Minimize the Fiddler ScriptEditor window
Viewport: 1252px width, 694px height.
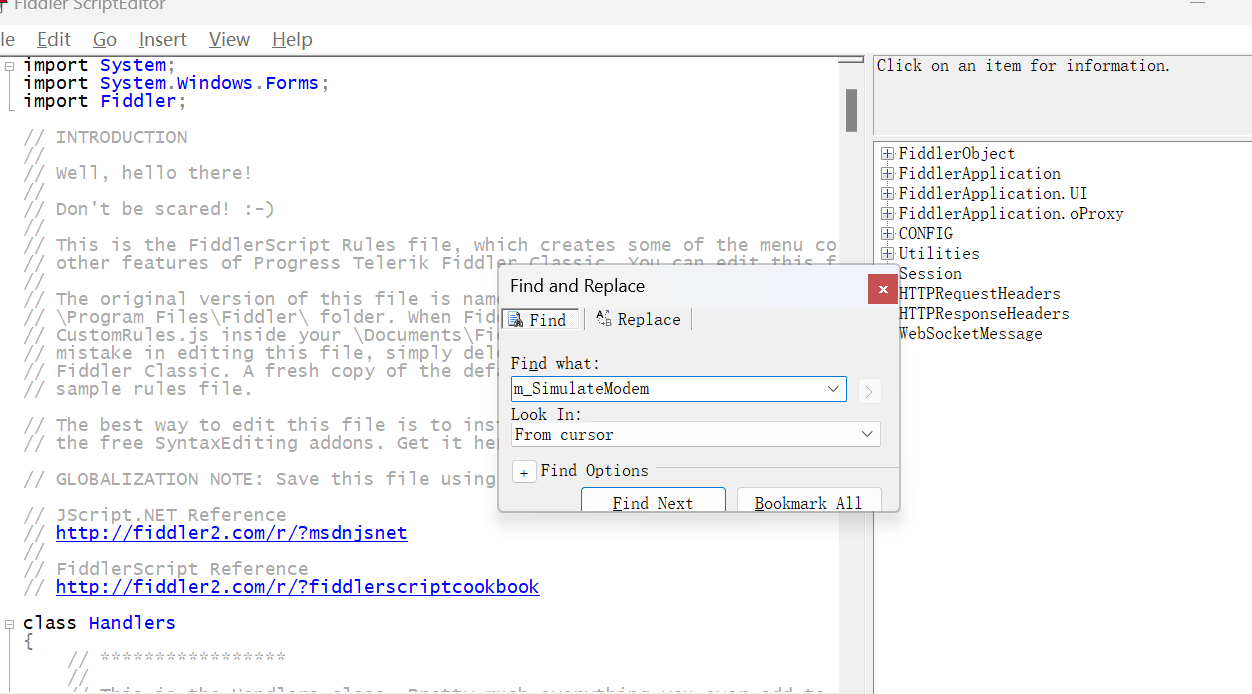click(x=1196, y=5)
